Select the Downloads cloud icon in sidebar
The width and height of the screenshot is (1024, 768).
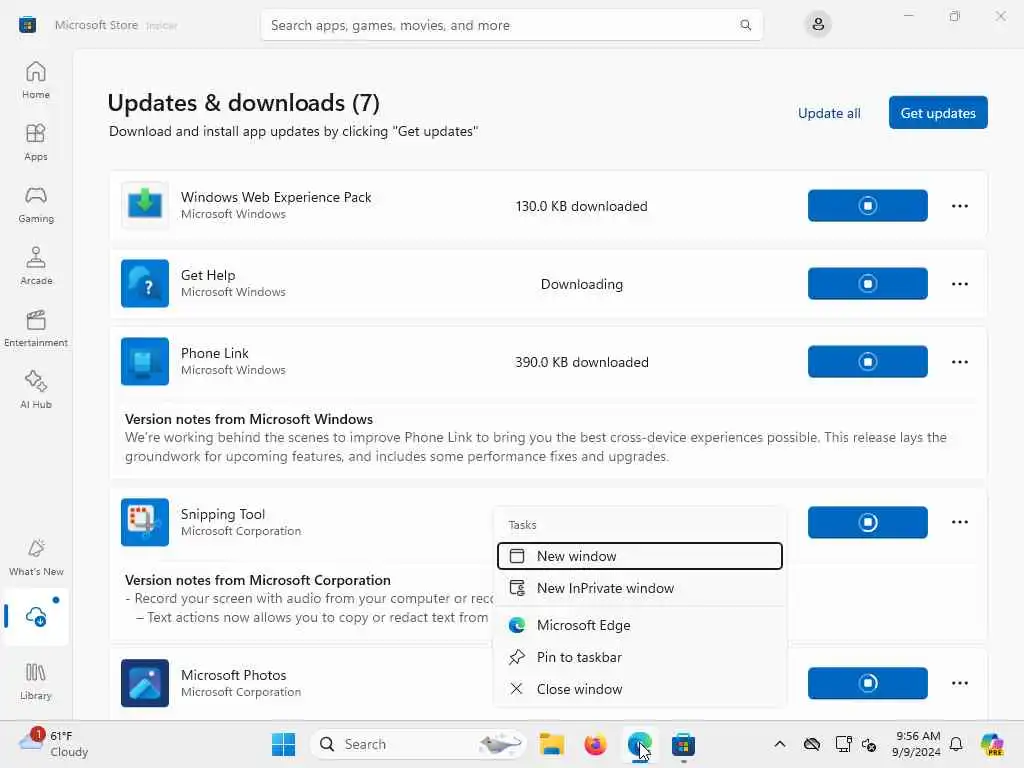point(36,616)
